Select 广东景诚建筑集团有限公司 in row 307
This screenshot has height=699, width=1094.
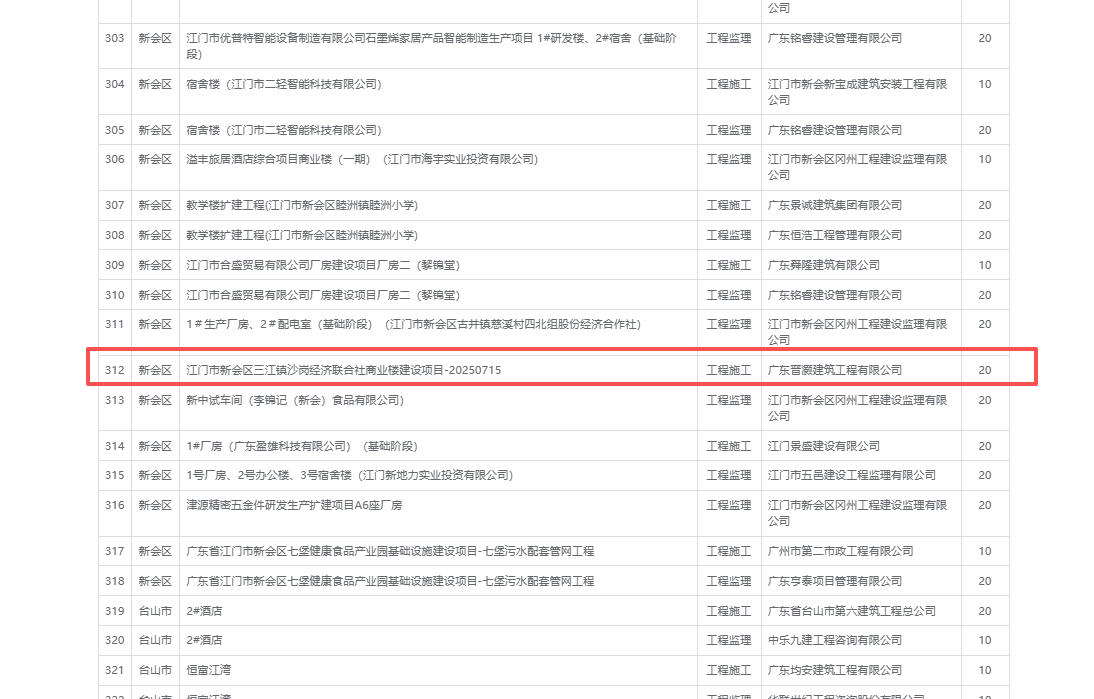[x=834, y=205]
